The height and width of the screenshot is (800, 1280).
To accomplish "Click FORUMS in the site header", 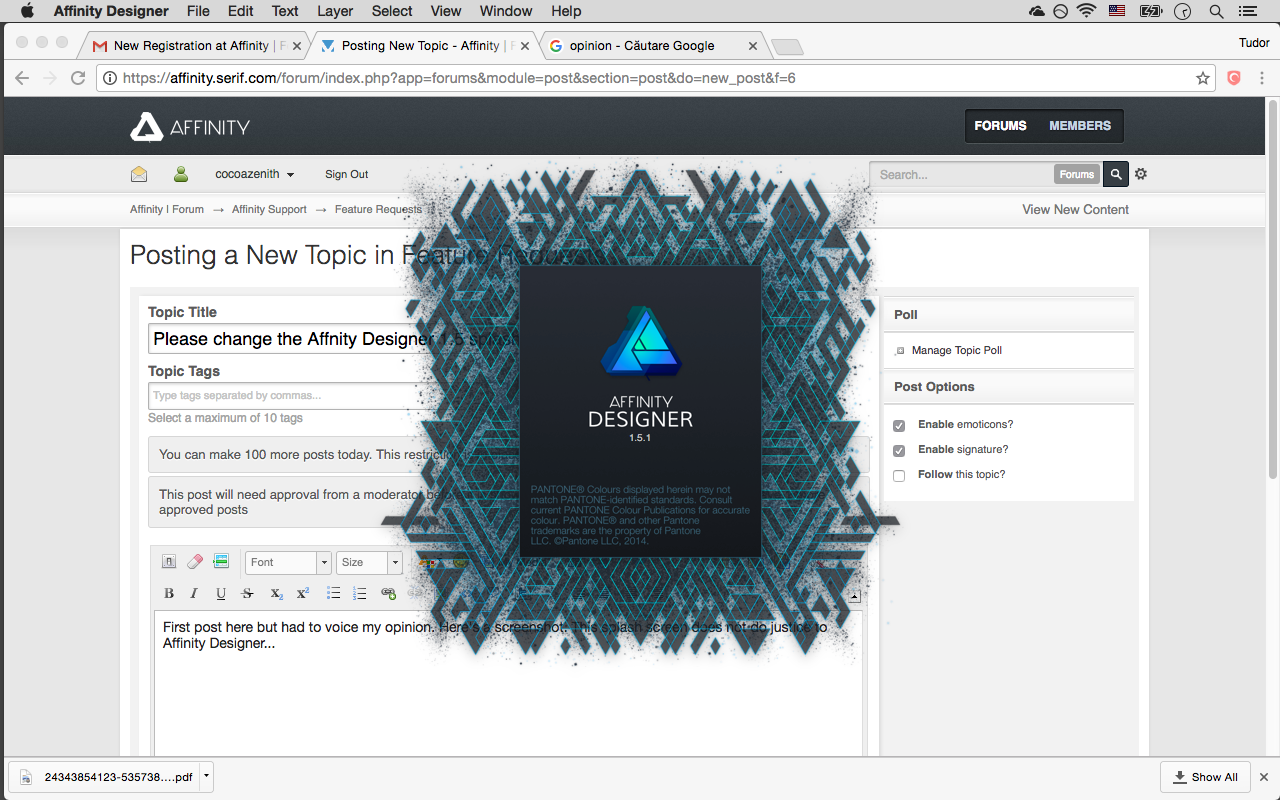I will coord(1000,126).
